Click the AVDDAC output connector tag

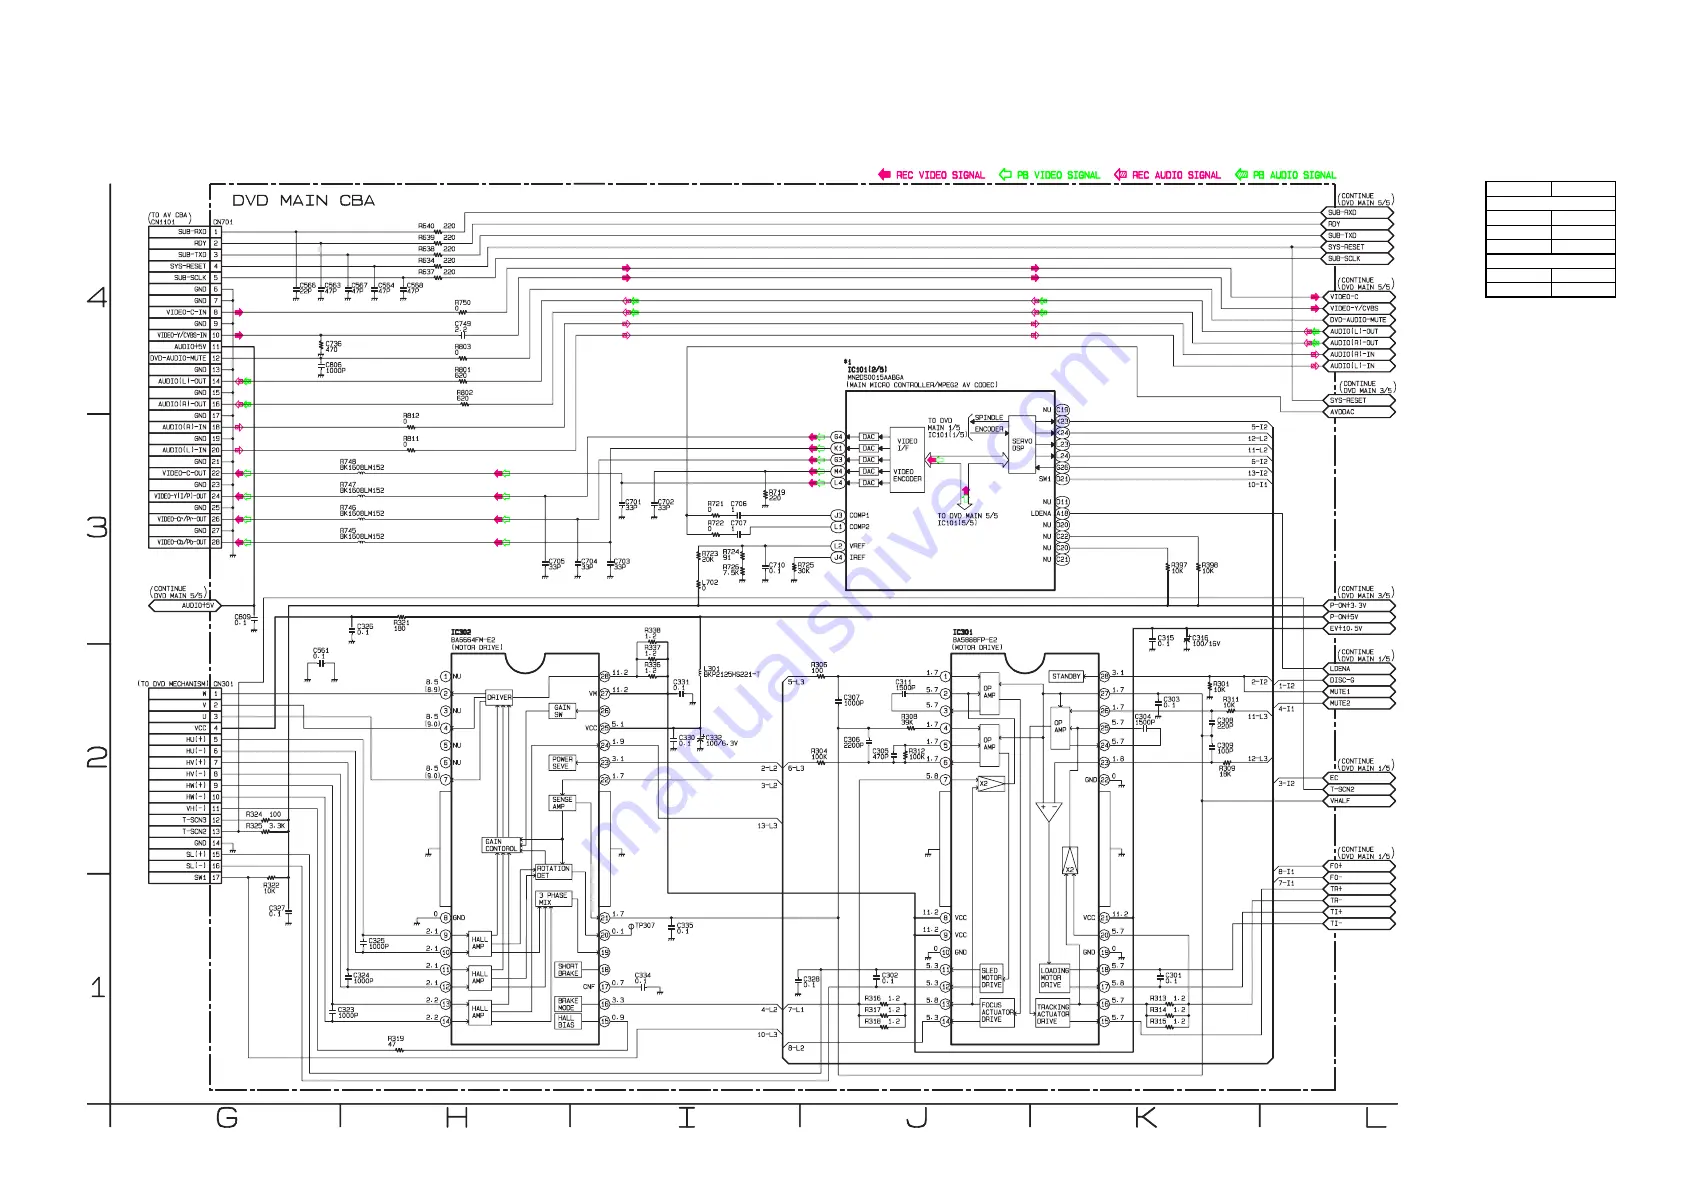pyautogui.click(x=1359, y=412)
